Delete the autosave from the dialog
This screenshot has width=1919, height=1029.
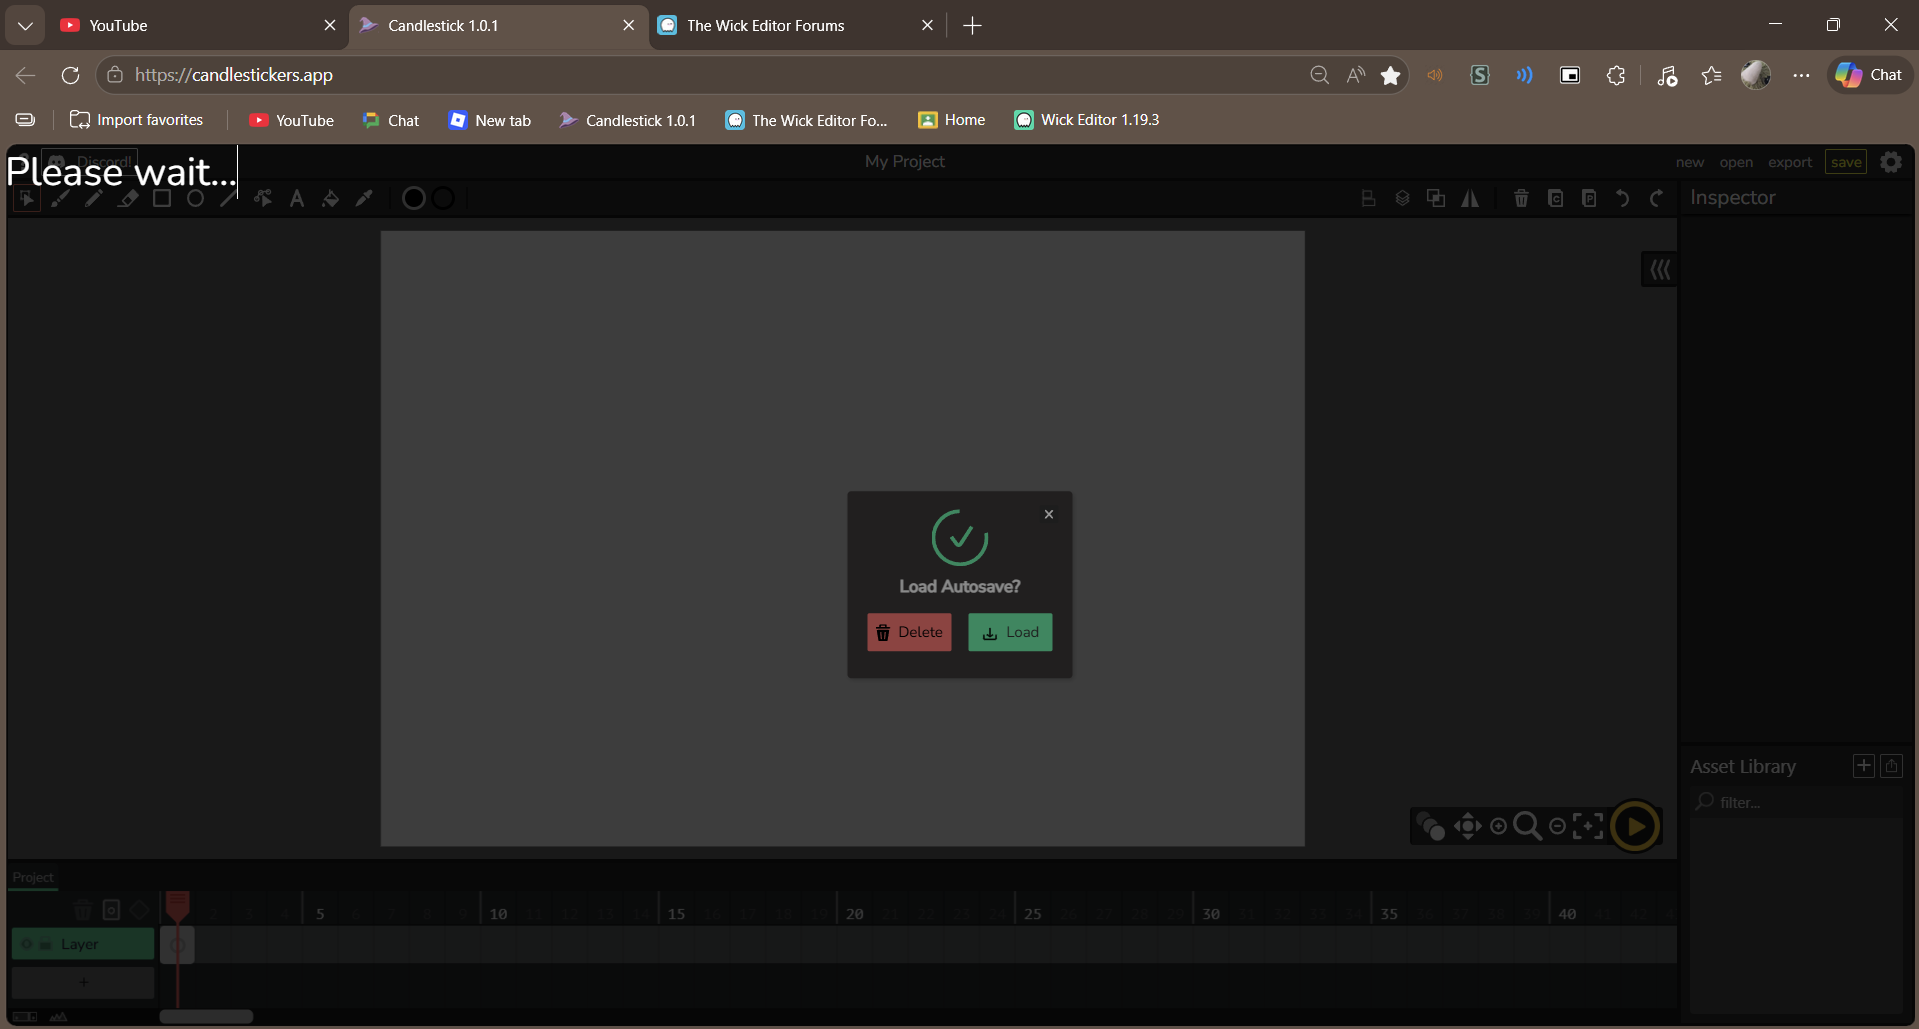pos(909,632)
